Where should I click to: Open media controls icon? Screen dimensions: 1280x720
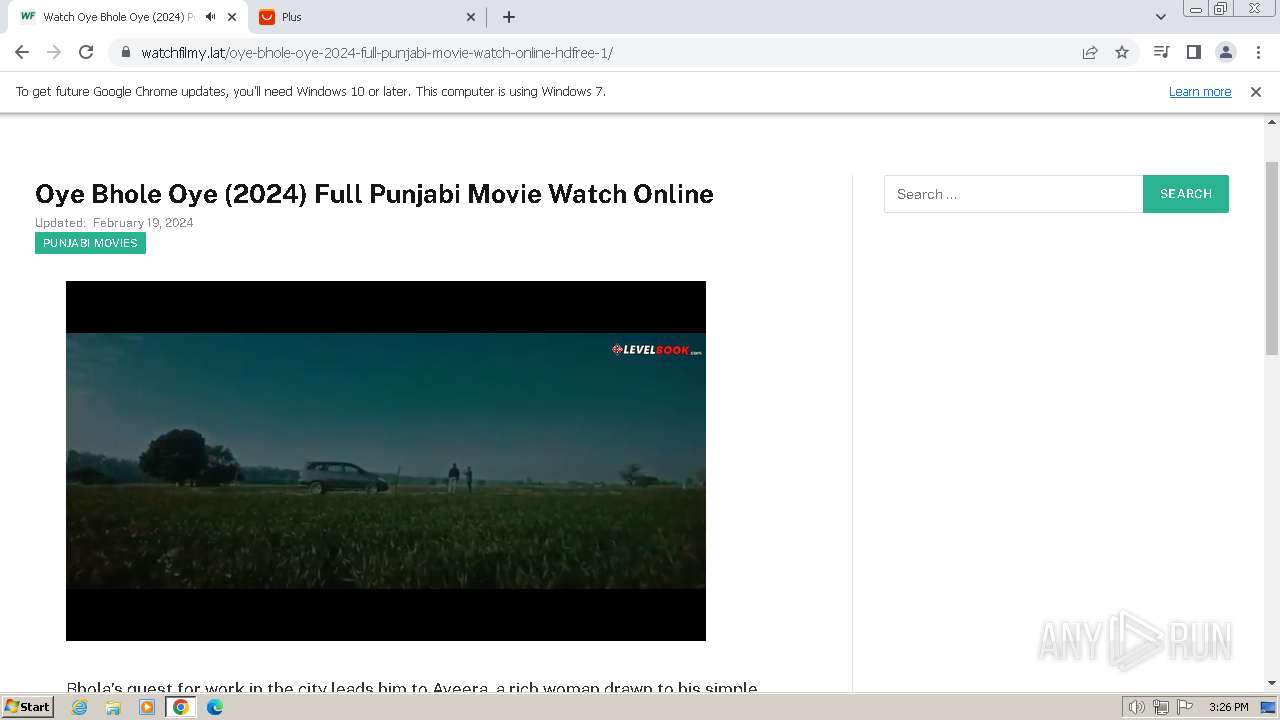[1161, 52]
